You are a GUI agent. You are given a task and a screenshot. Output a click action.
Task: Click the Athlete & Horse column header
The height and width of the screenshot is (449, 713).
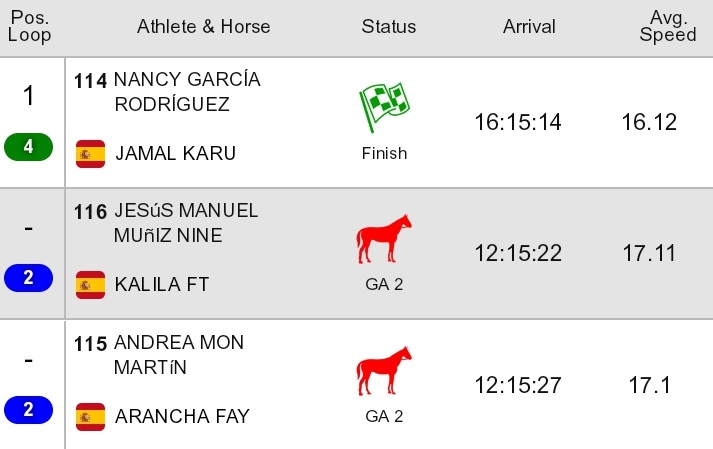click(204, 27)
